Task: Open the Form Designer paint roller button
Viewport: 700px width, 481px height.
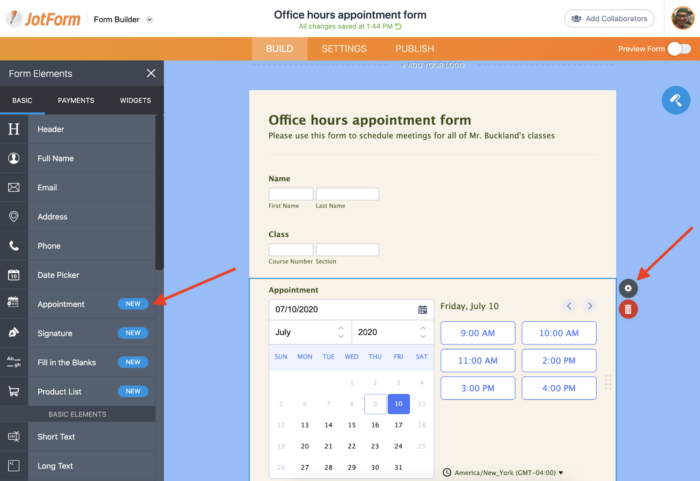Action: (675, 100)
